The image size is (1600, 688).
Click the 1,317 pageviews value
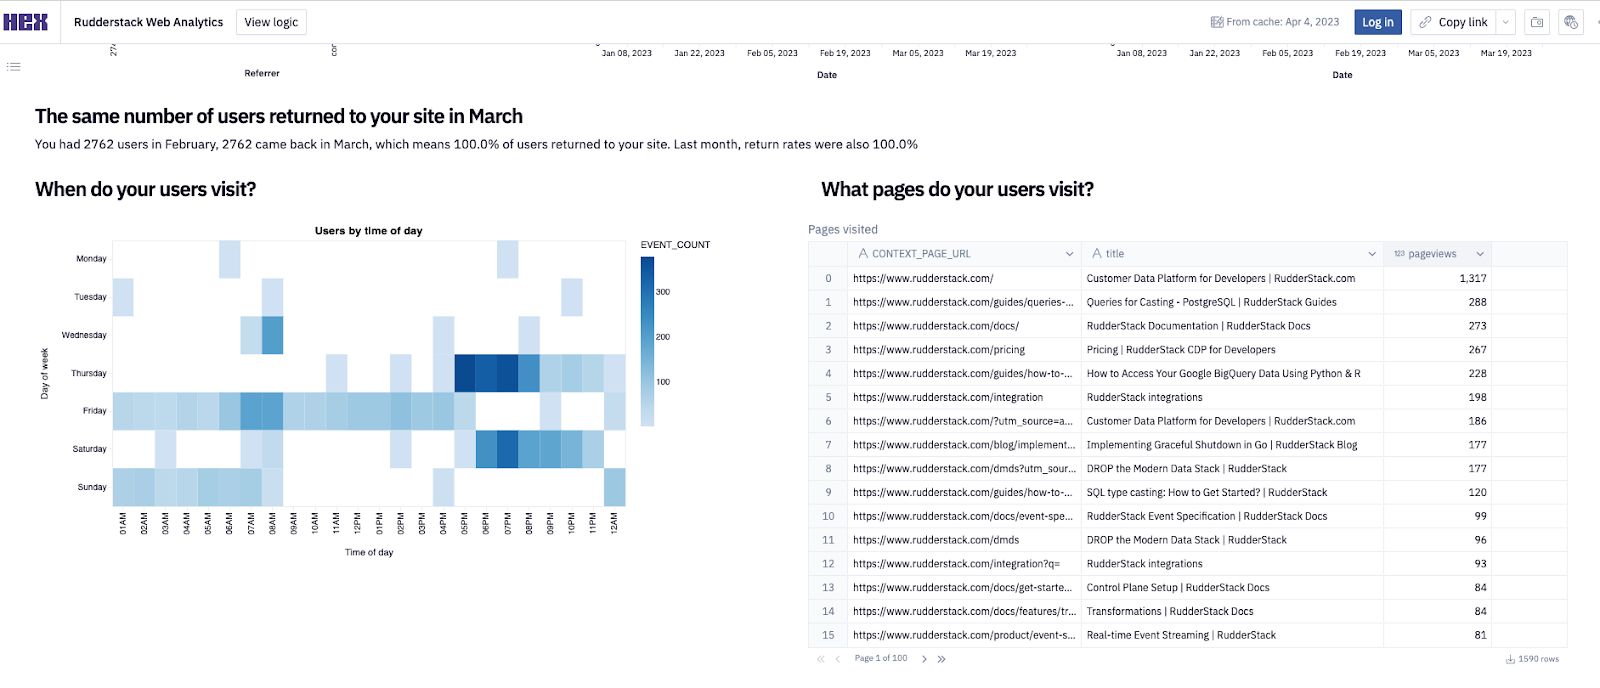tap(1472, 278)
